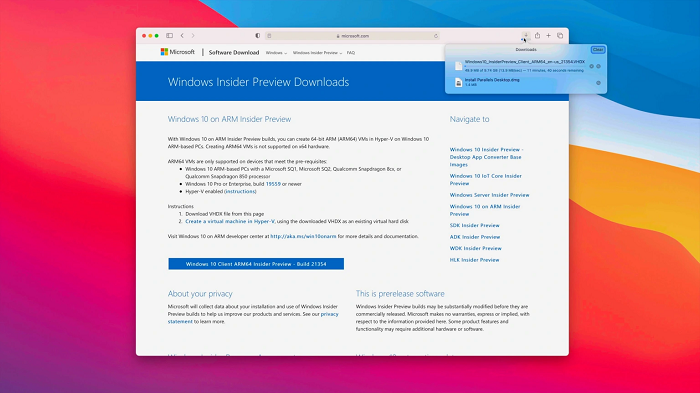Select Install Parallels Desktop.dmg file name
Image resolution: width=700 pixels, height=393 pixels.
coord(492,80)
